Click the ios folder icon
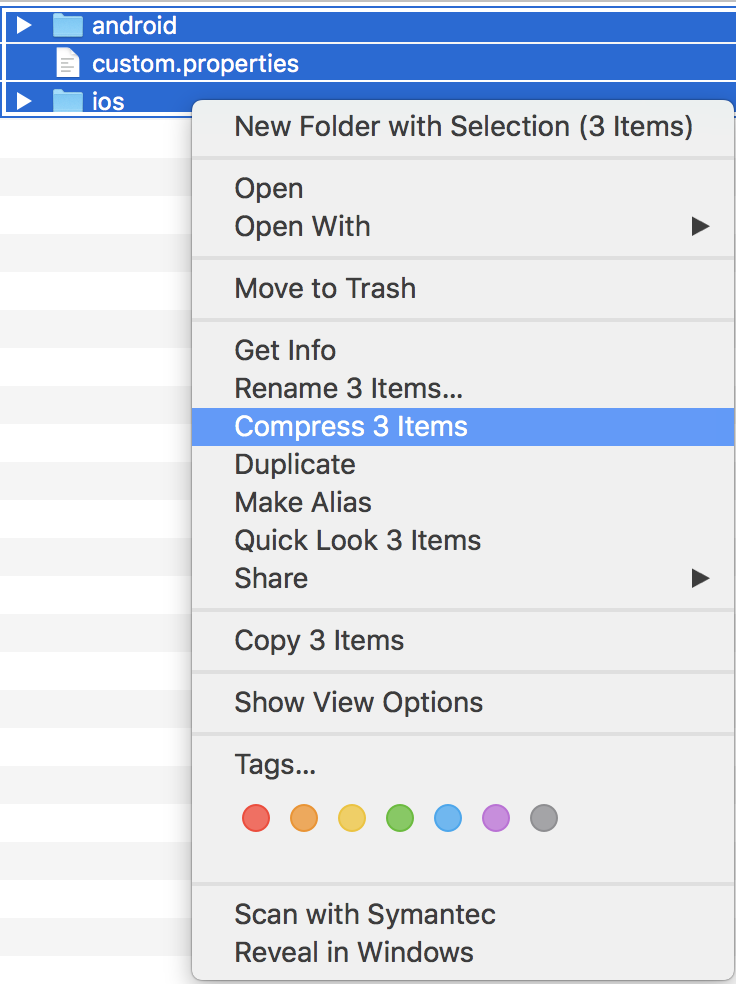 coord(68,100)
